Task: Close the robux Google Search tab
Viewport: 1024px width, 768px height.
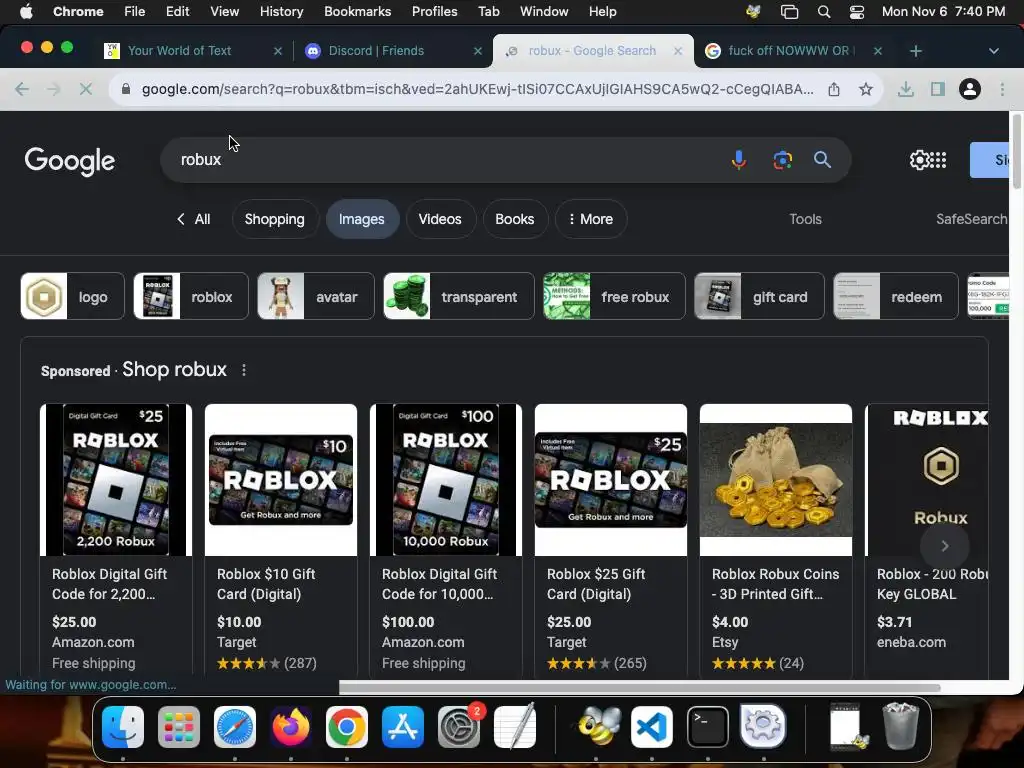Action: (678, 51)
